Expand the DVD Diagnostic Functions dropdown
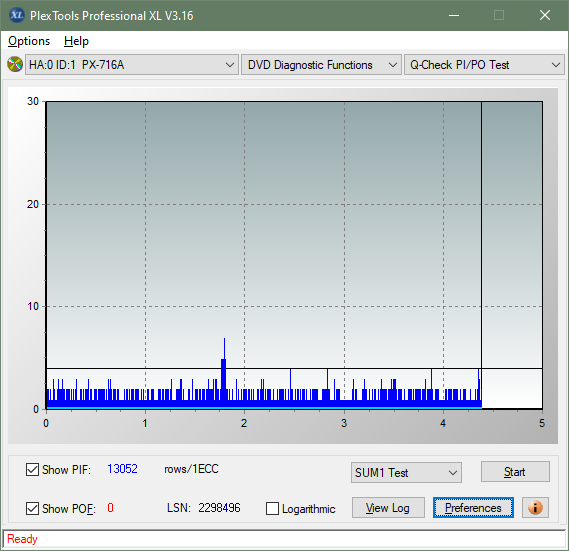569x551 pixels. coord(321,65)
